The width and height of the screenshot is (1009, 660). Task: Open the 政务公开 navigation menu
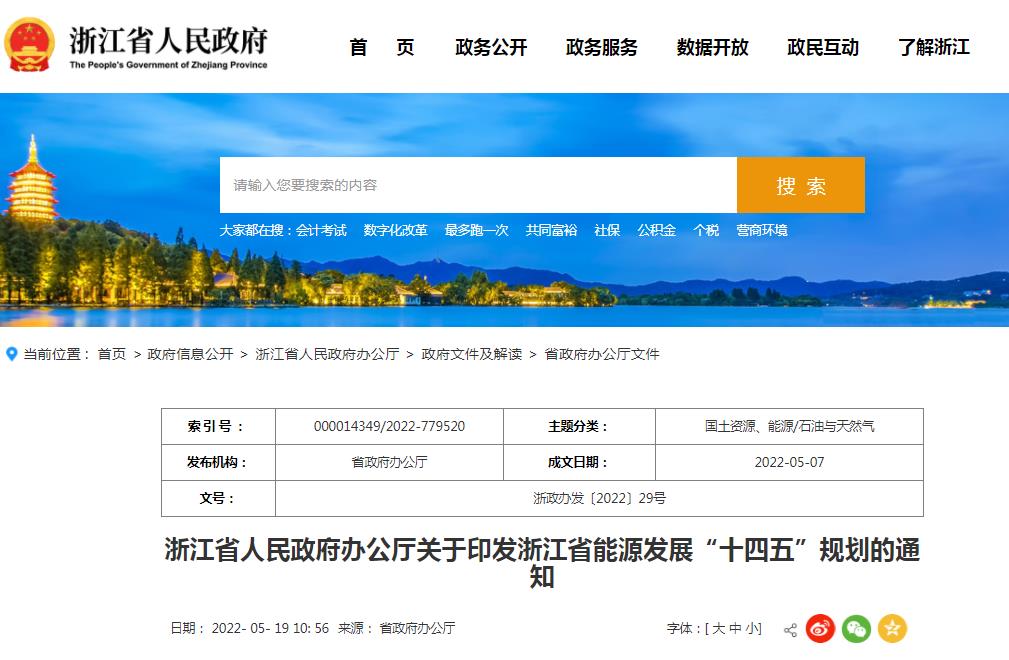click(x=491, y=47)
